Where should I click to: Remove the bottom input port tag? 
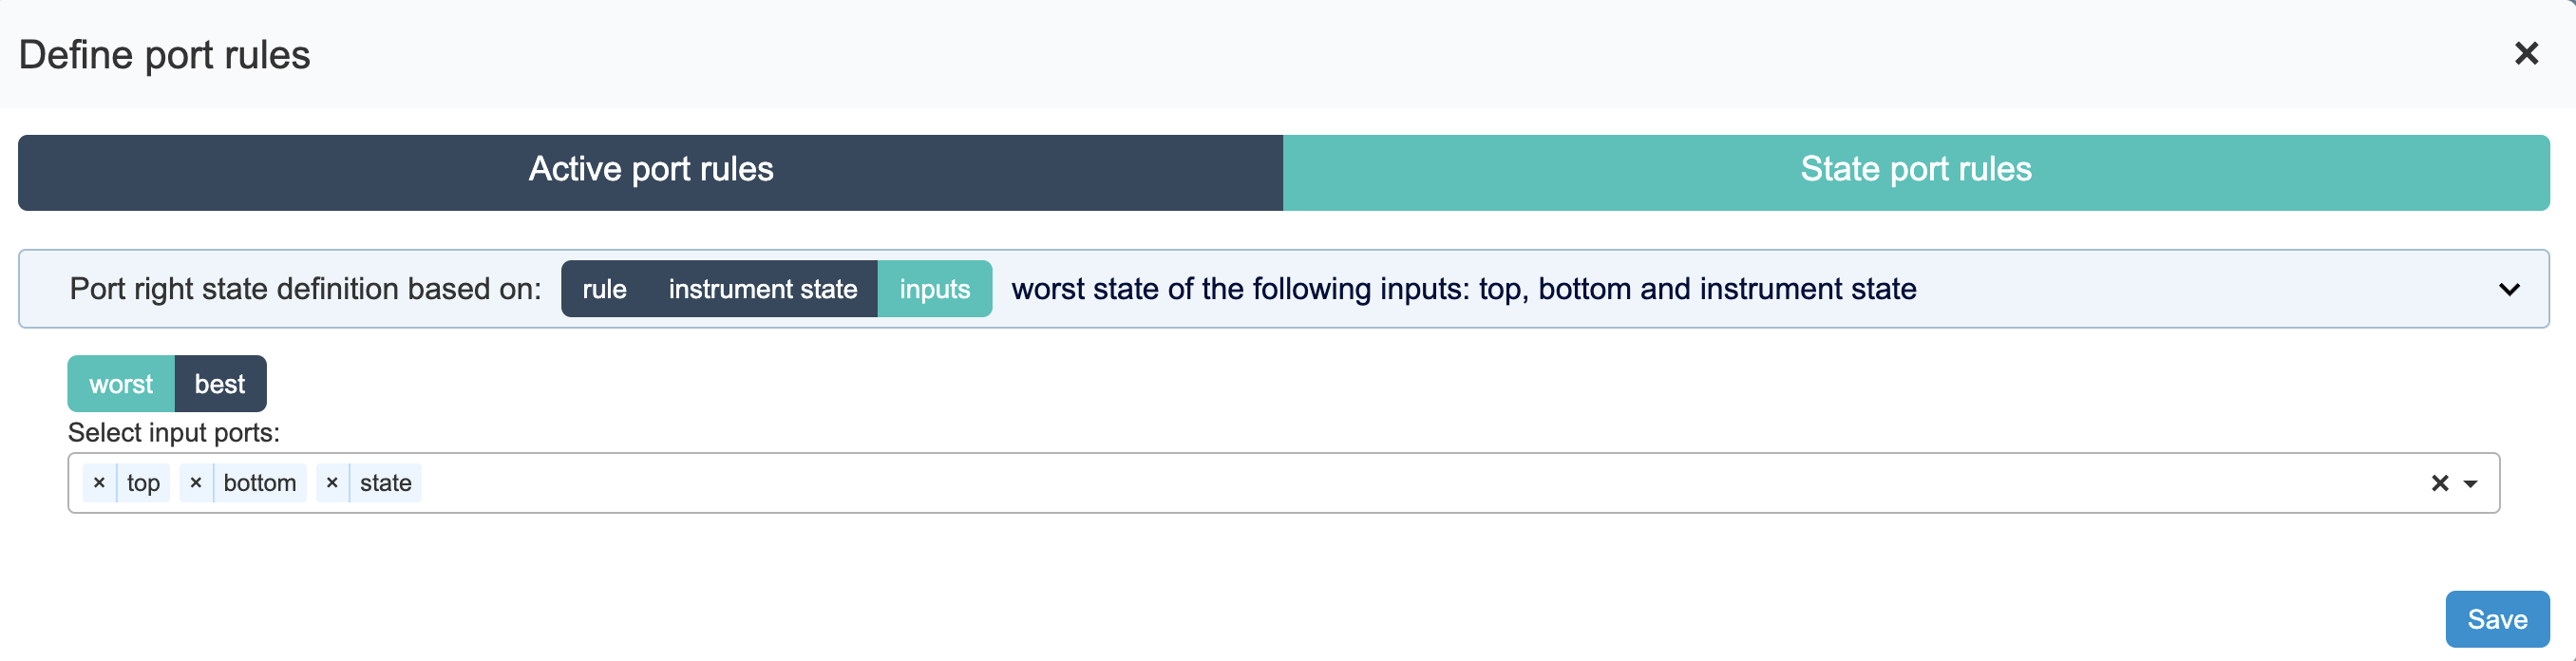point(196,483)
